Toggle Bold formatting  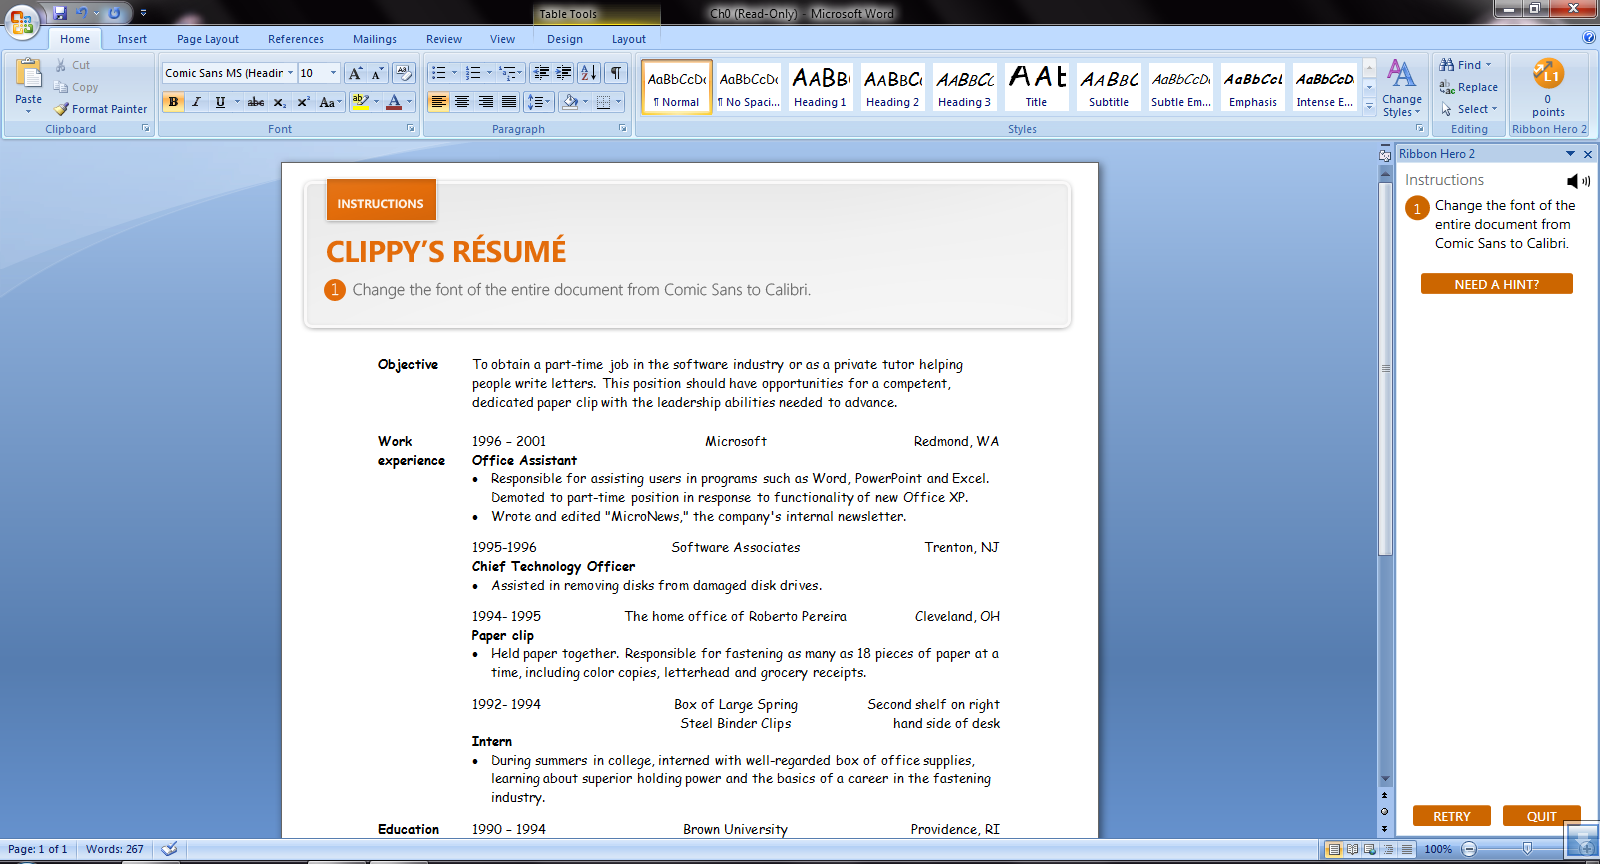[x=173, y=102]
